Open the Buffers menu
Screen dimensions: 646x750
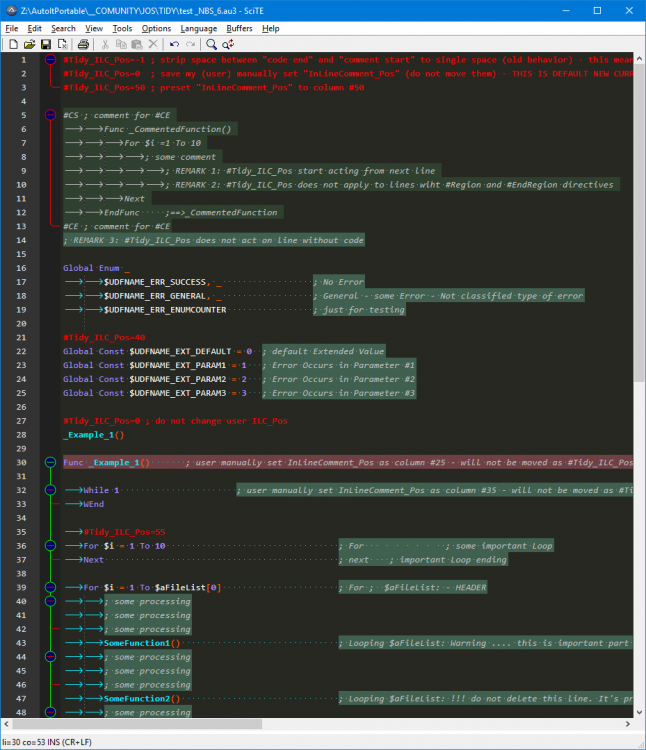(239, 29)
